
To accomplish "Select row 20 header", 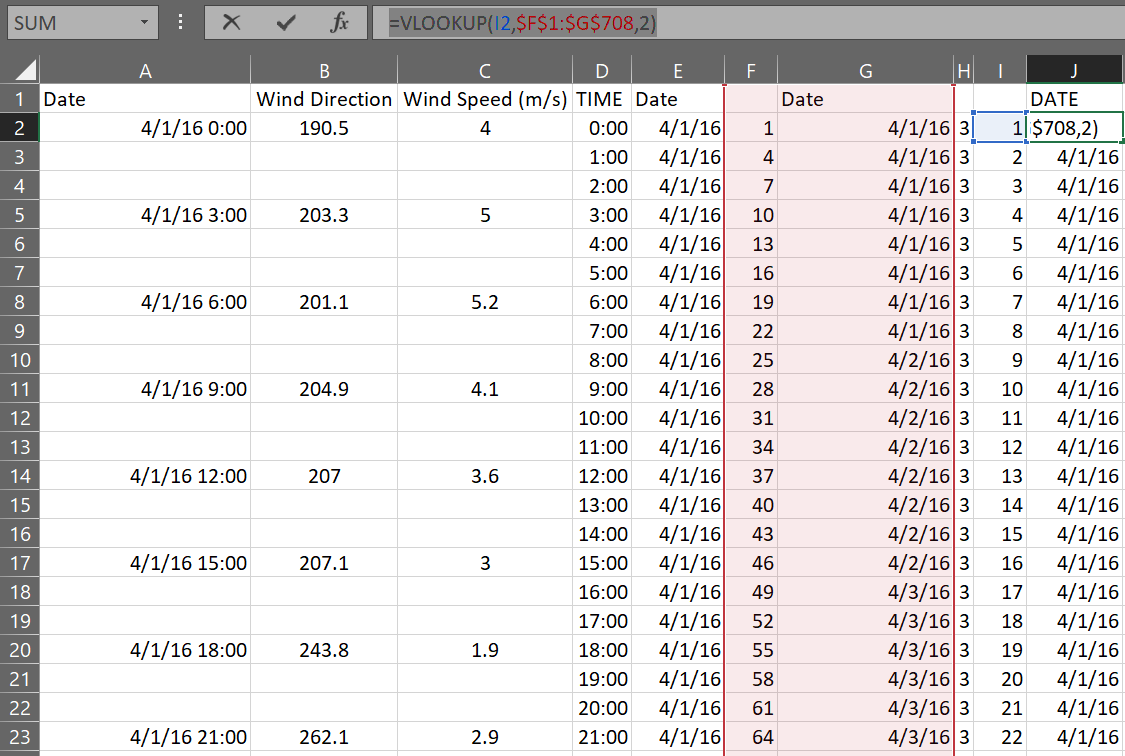I will click(x=19, y=650).
